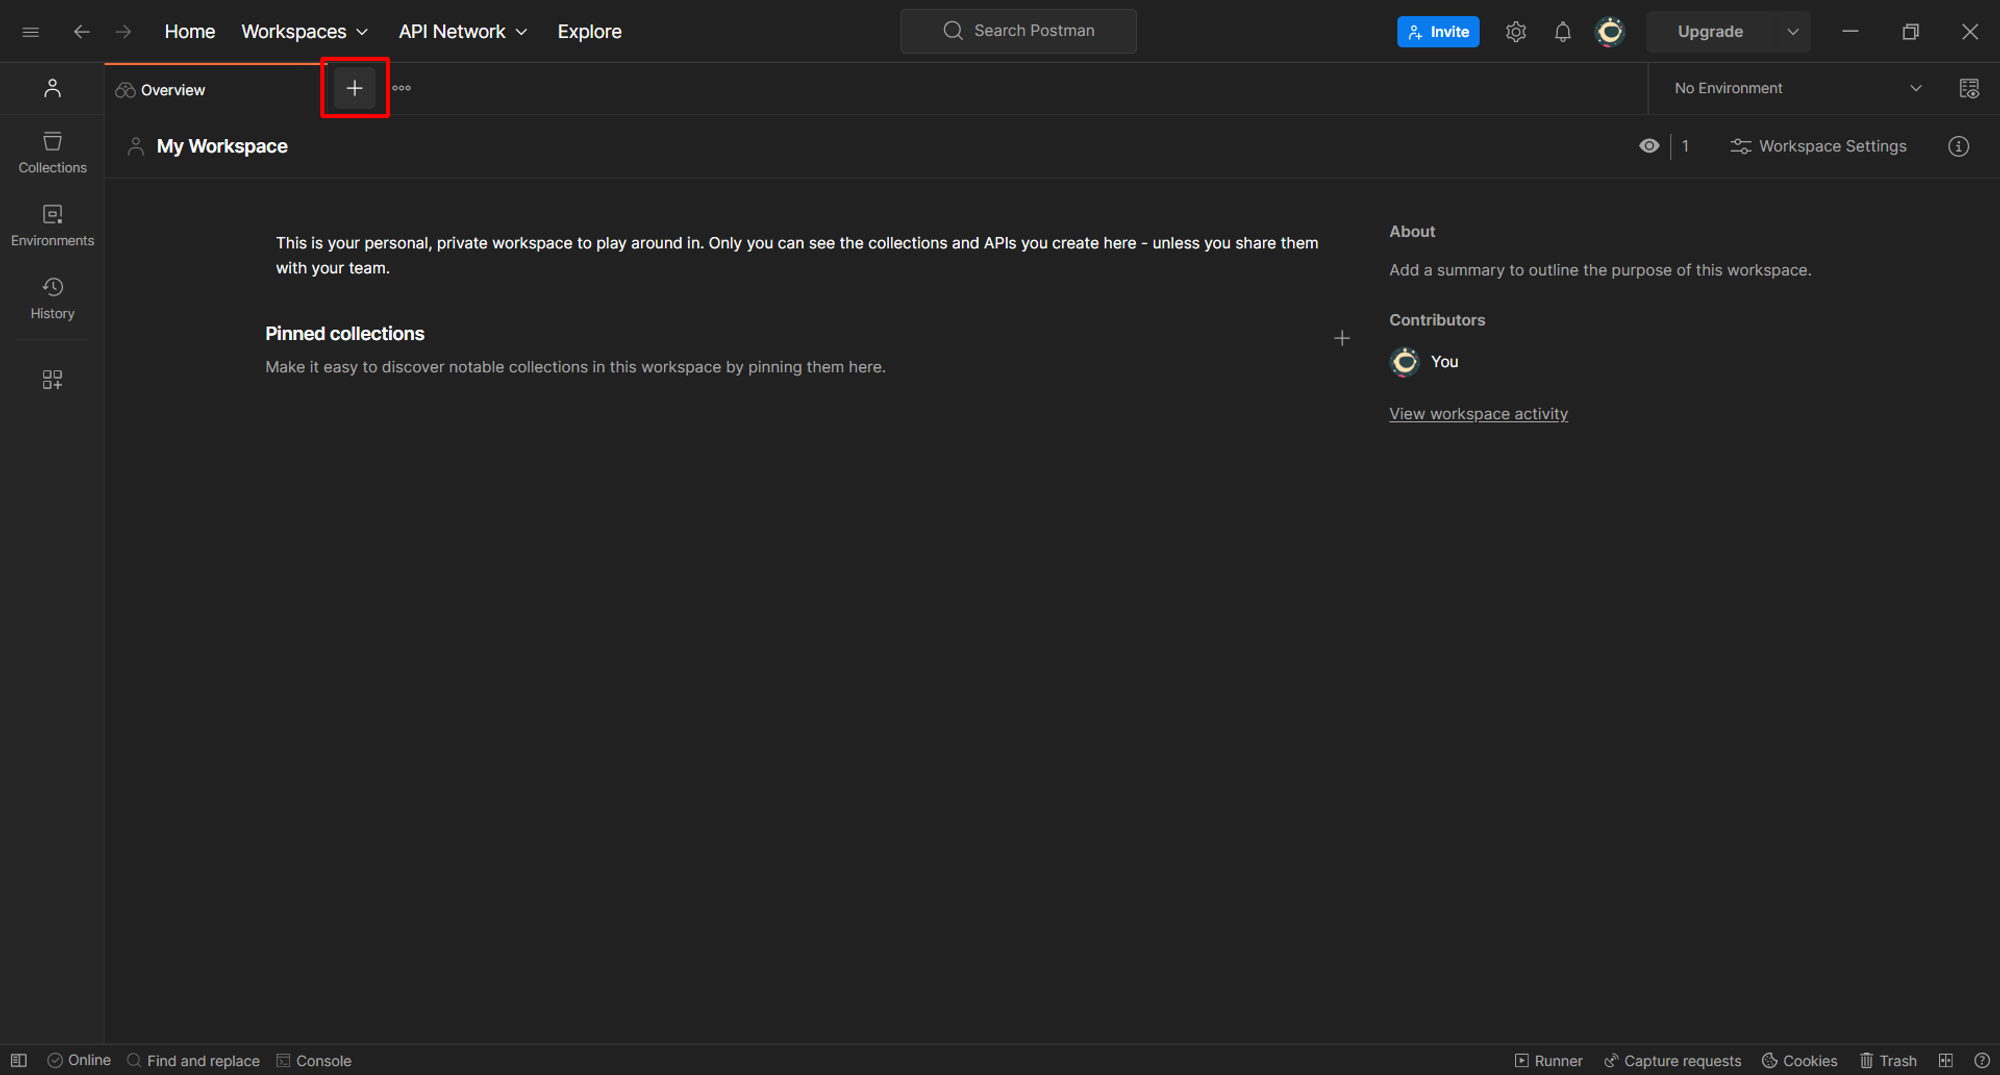2000x1075 pixels.
Task: Open the Explore page
Action: [589, 32]
